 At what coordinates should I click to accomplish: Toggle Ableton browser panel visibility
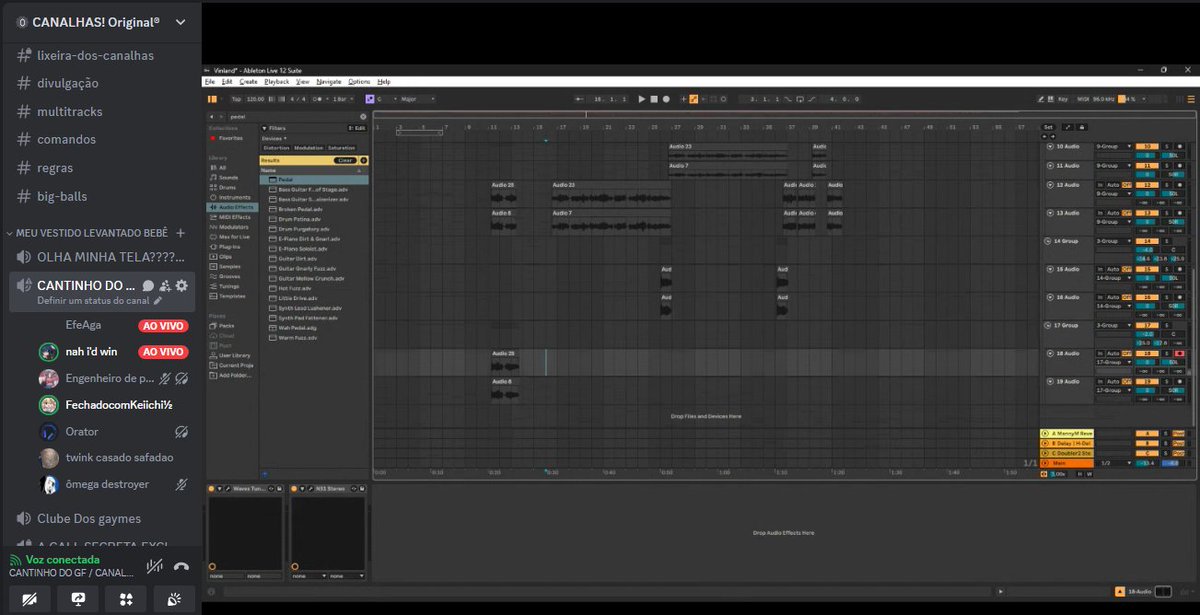coord(212,99)
